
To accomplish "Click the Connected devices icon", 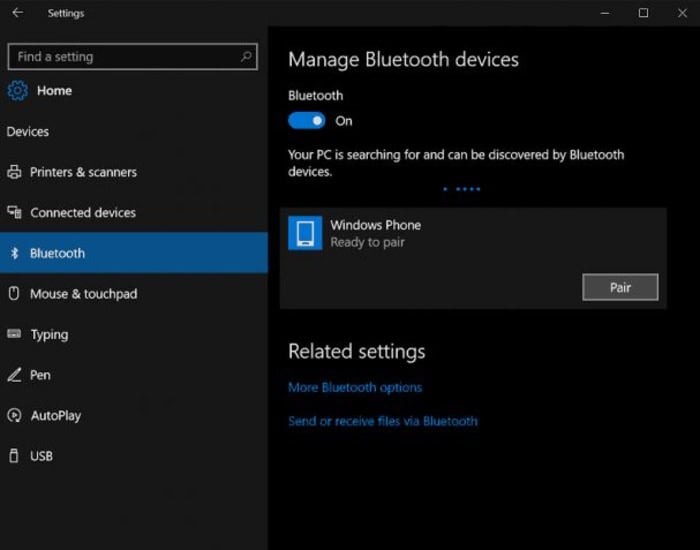I will pos(14,212).
